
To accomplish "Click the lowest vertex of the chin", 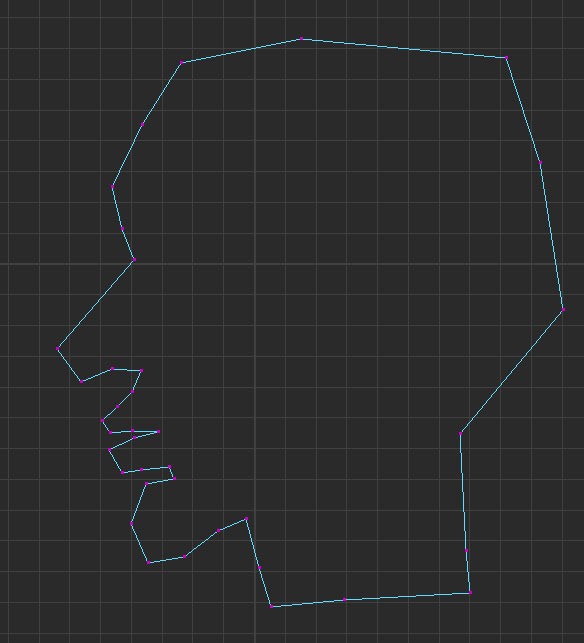I will 148,562.
